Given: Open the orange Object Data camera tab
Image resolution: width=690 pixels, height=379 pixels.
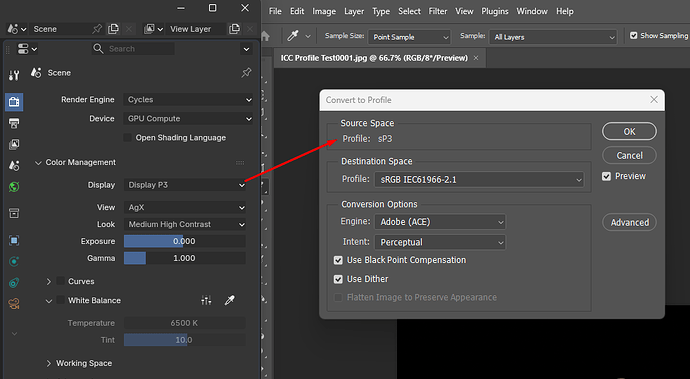Looking at the screenshot, I should tap(14, 303).
